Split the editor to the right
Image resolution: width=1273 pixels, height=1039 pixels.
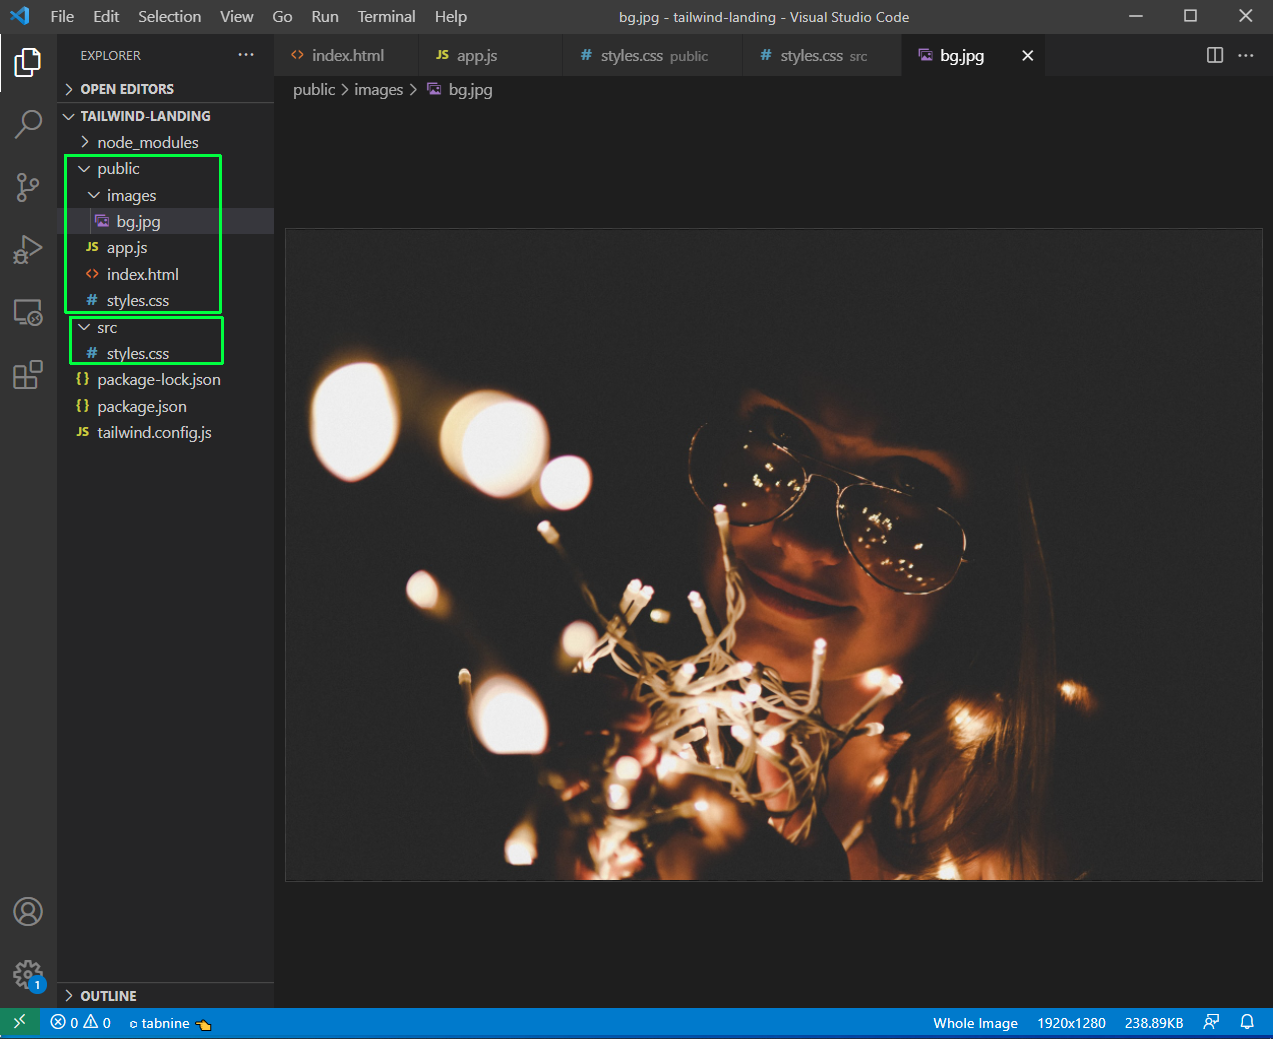point(1215,55)
